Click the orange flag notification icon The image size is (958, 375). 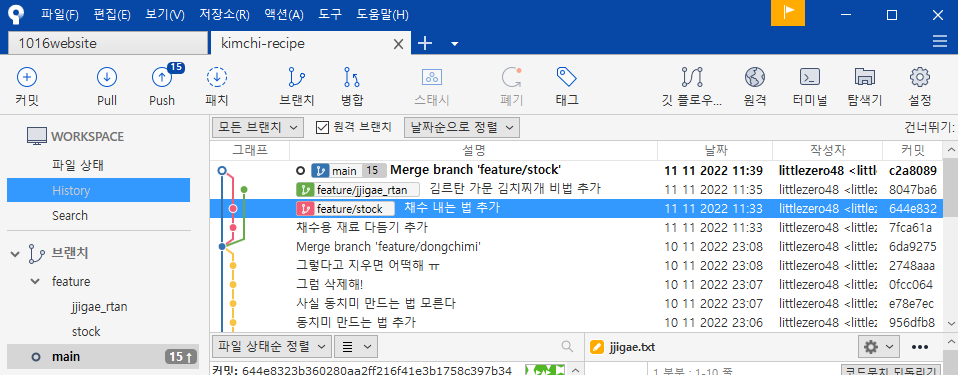coord(788,13)
